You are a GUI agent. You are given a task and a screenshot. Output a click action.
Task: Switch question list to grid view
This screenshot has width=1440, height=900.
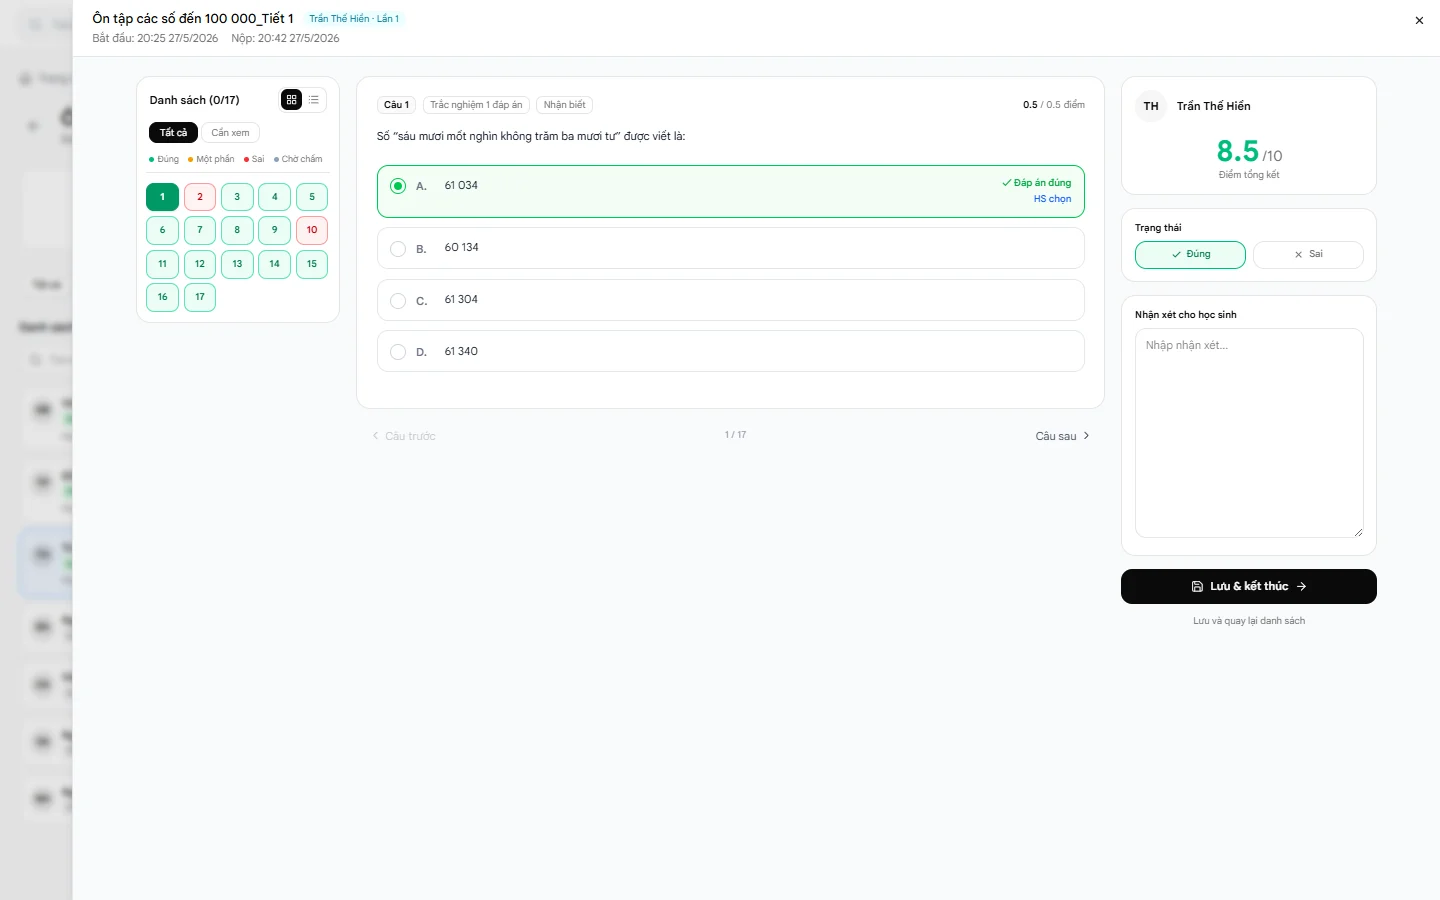point(291,100)
